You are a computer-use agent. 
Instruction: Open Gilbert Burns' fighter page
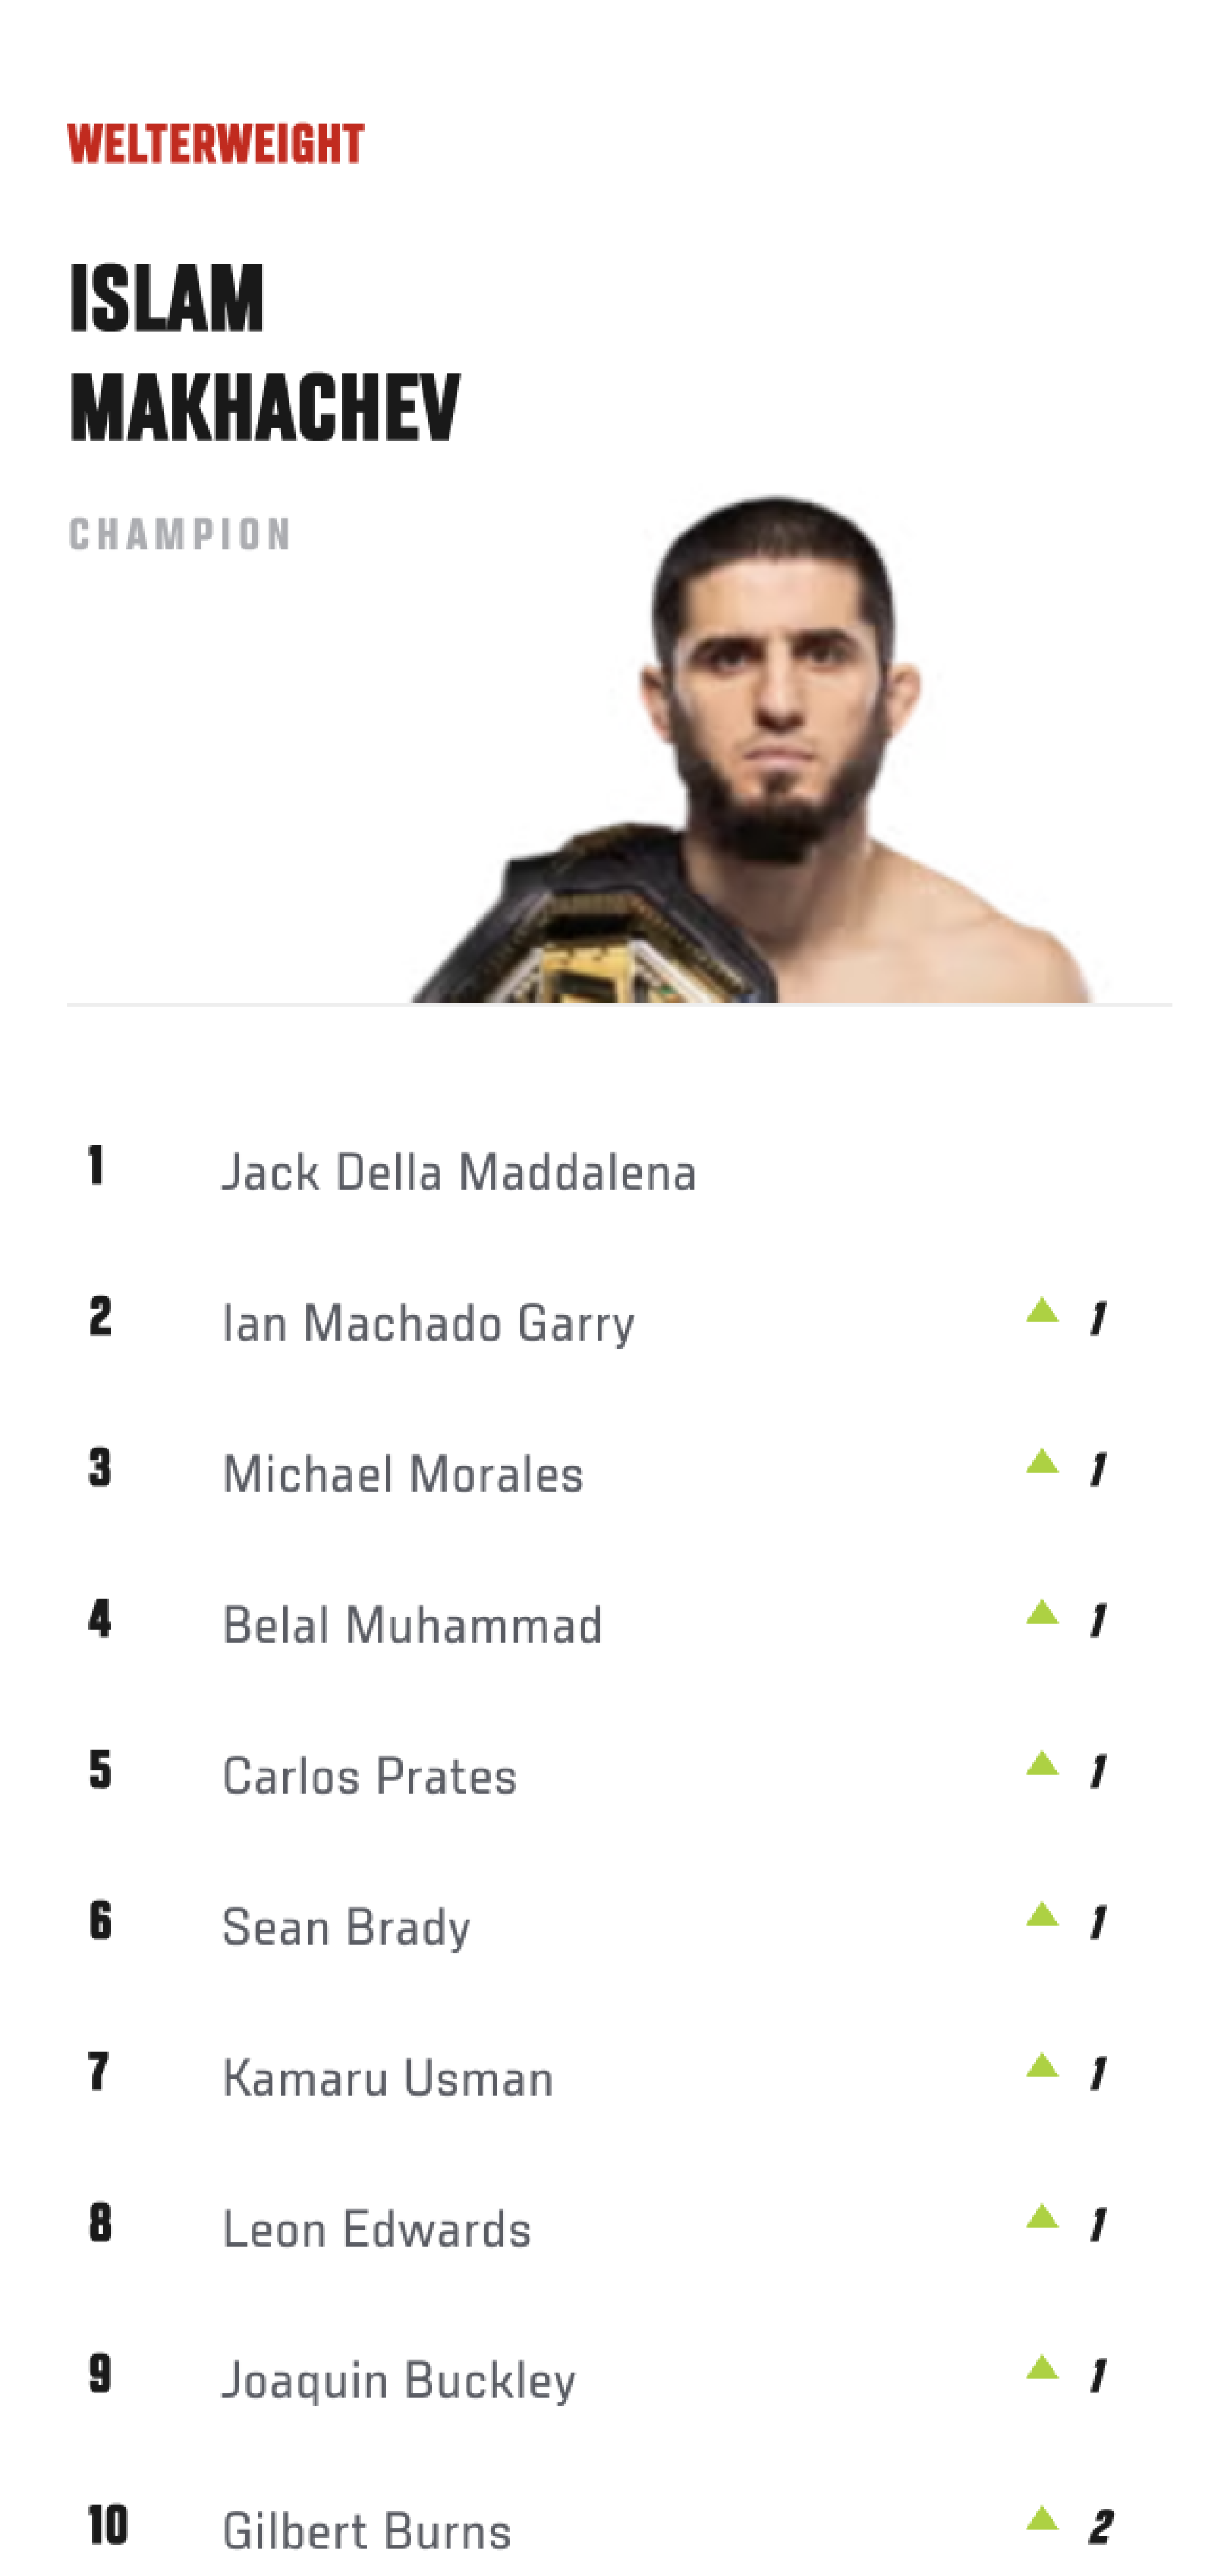366,2531
